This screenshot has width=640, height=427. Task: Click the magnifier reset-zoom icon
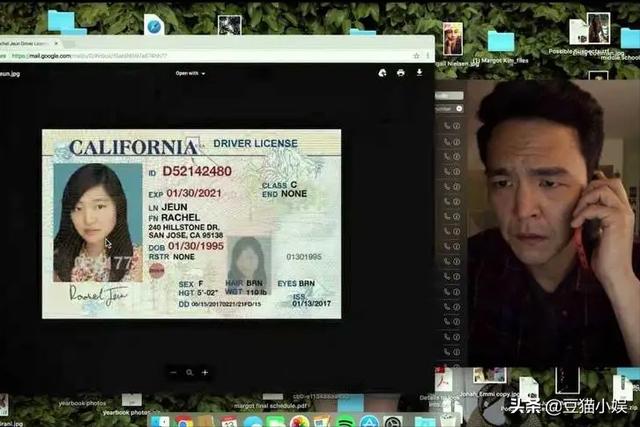189,372
